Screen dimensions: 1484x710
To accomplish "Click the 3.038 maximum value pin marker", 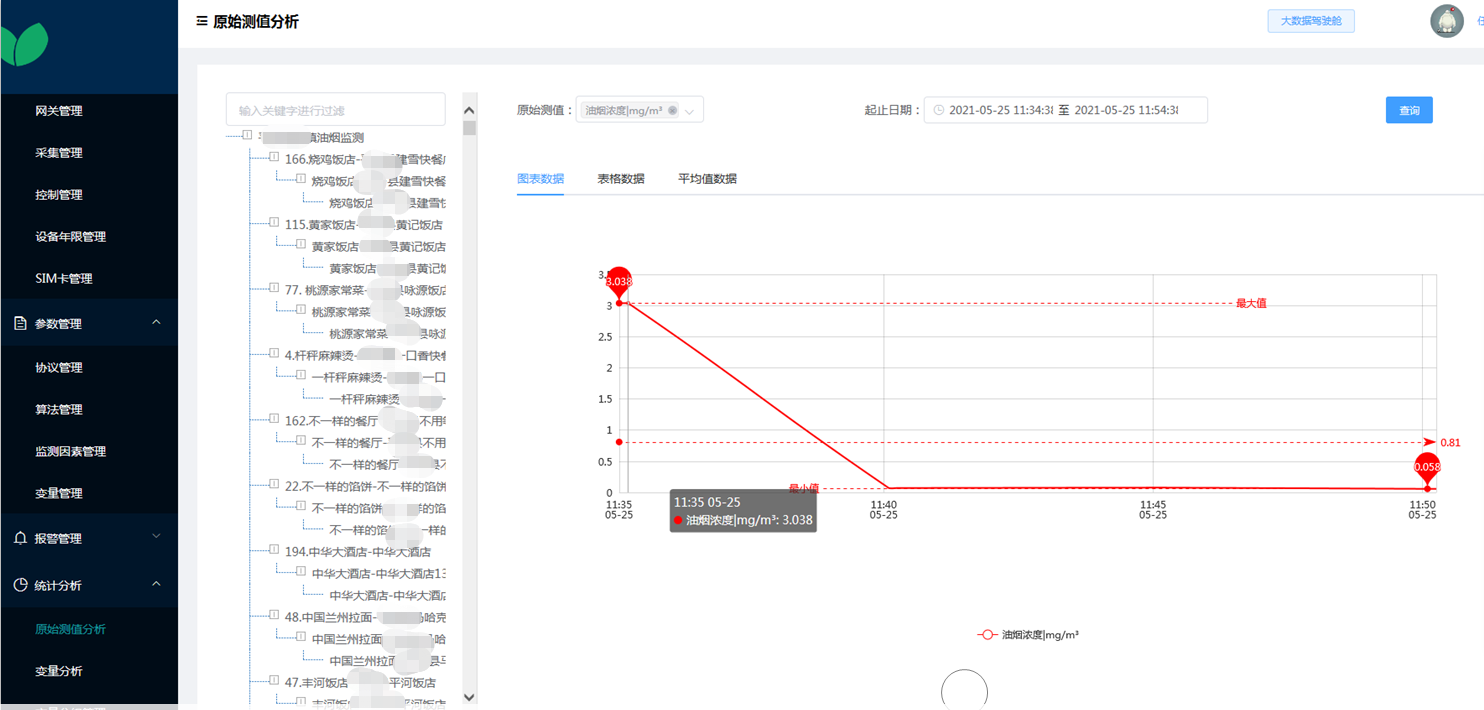I will (619, 281).
